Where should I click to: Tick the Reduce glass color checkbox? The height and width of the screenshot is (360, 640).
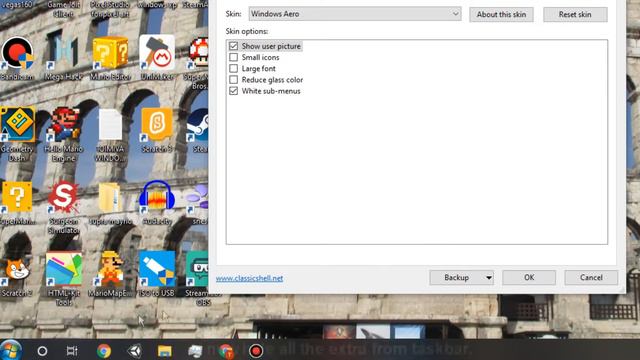coord(233,80)
